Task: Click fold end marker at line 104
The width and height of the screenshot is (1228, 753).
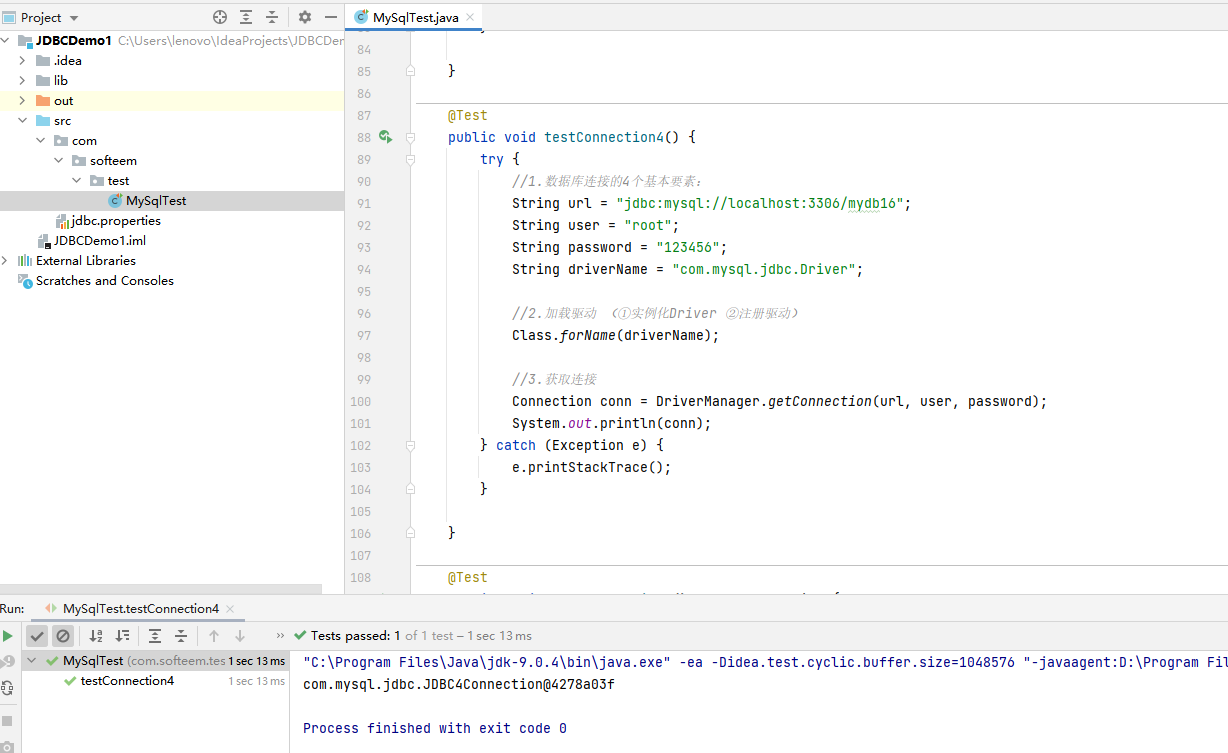Action: pos(411,489)
